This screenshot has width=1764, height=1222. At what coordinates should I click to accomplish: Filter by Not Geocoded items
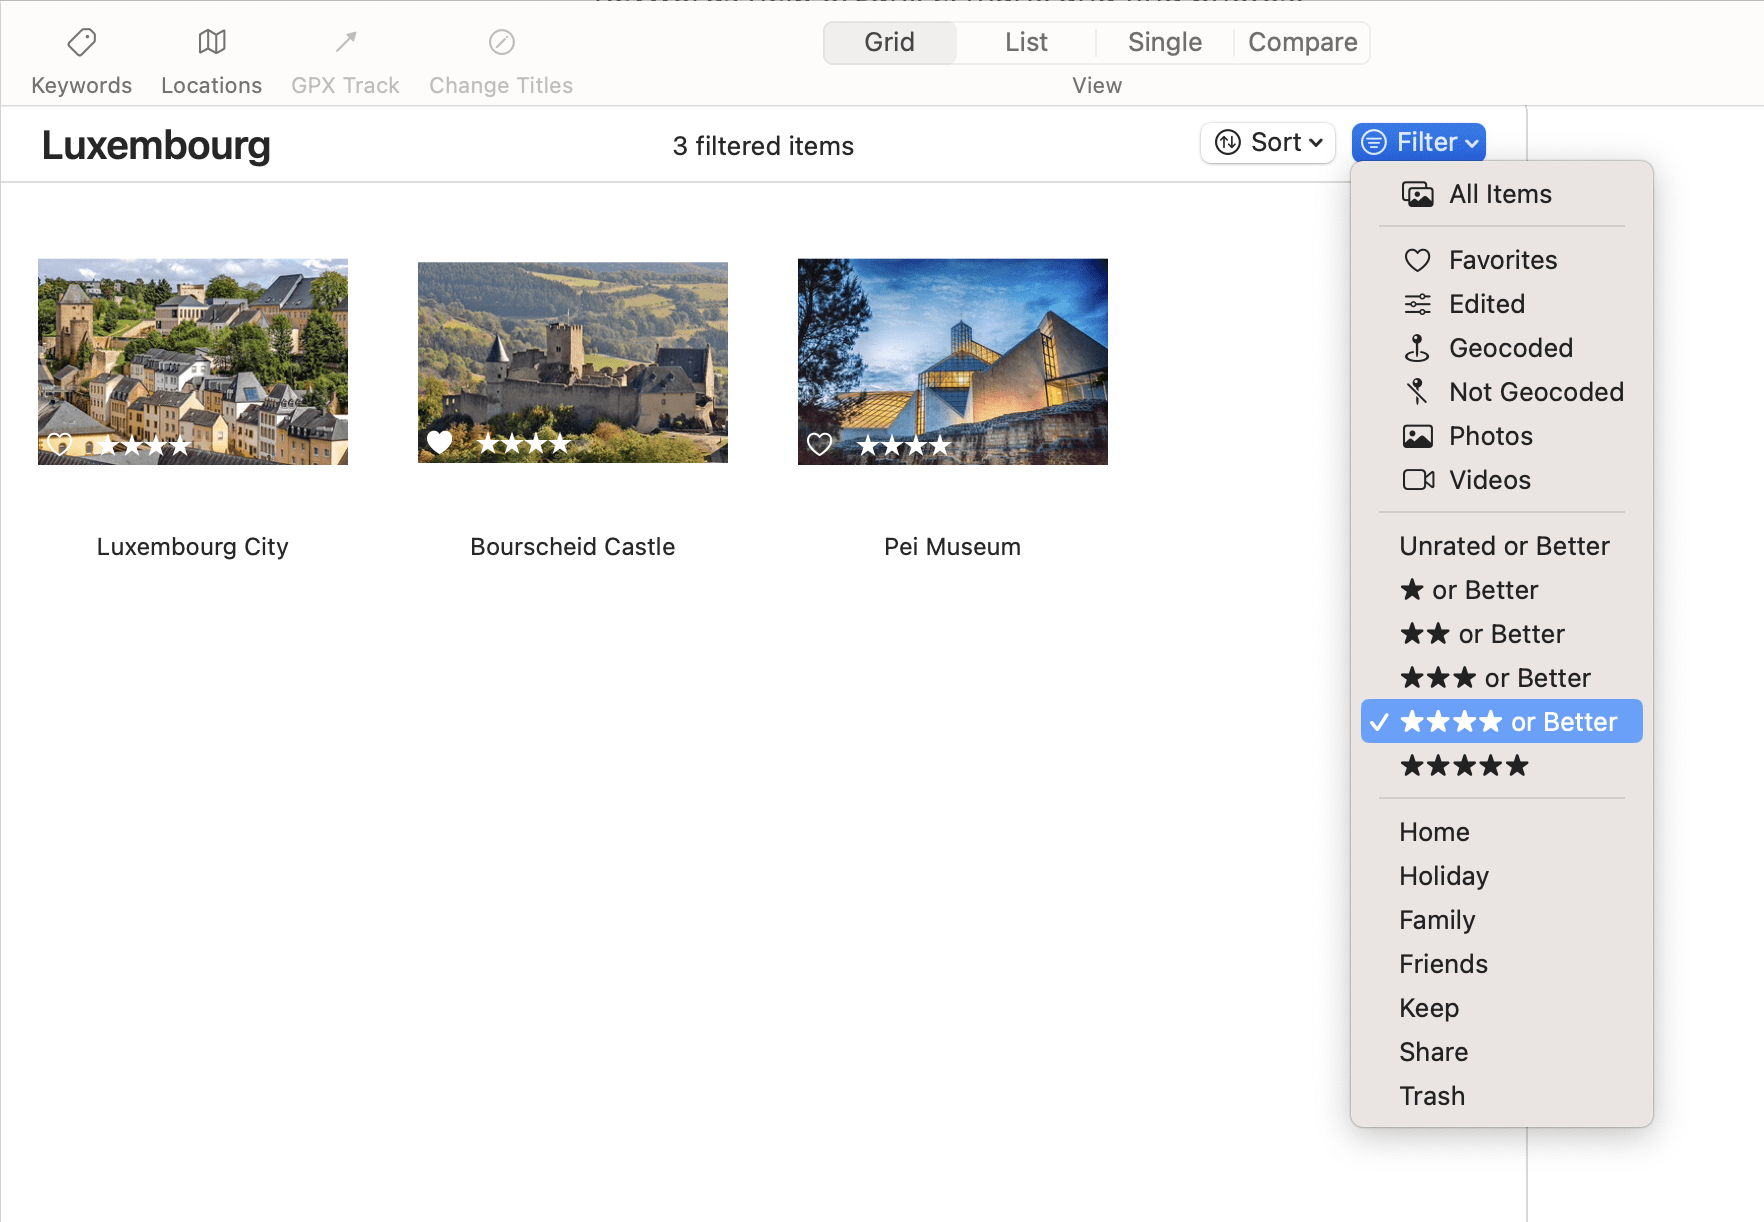[1501, 392]
